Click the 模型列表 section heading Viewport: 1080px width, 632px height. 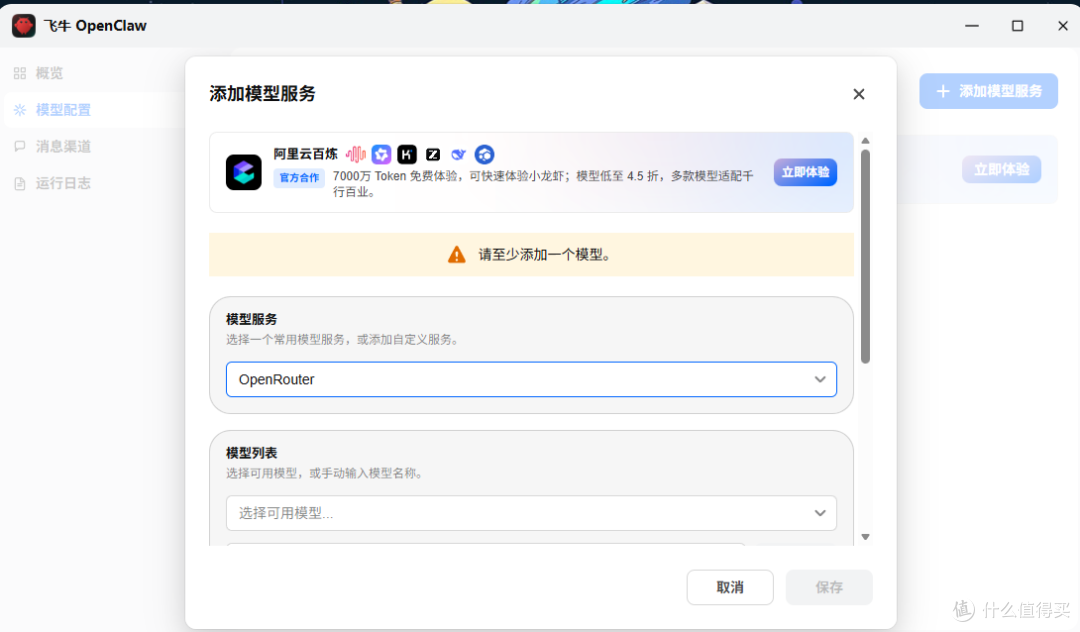coord(251,453)
